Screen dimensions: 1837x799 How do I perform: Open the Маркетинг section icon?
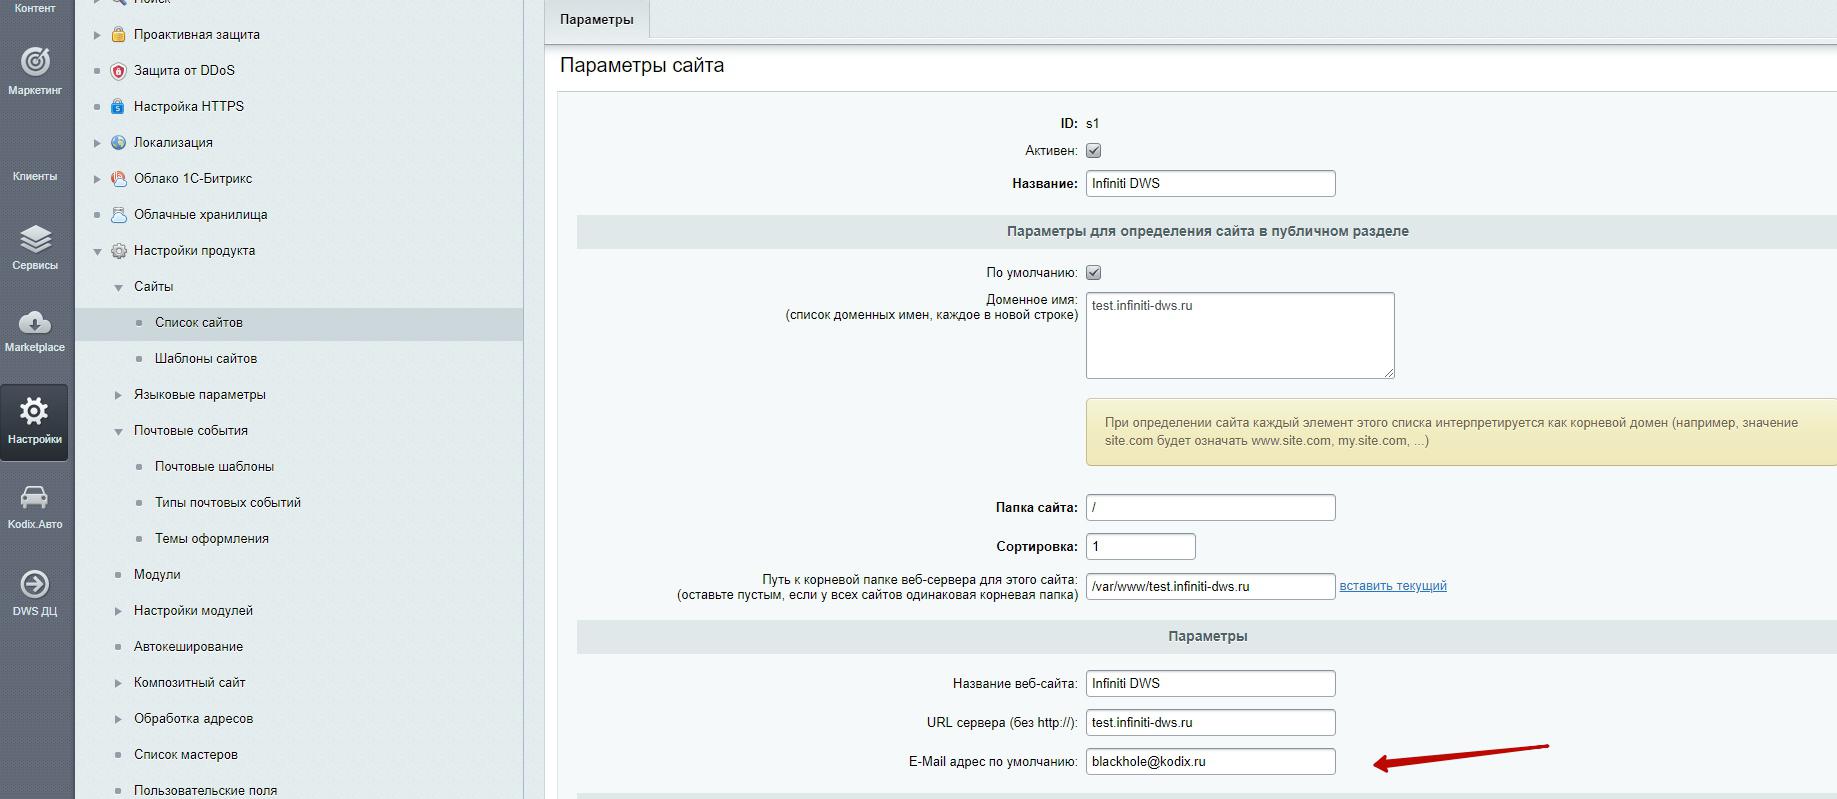[x=35, y=62]
